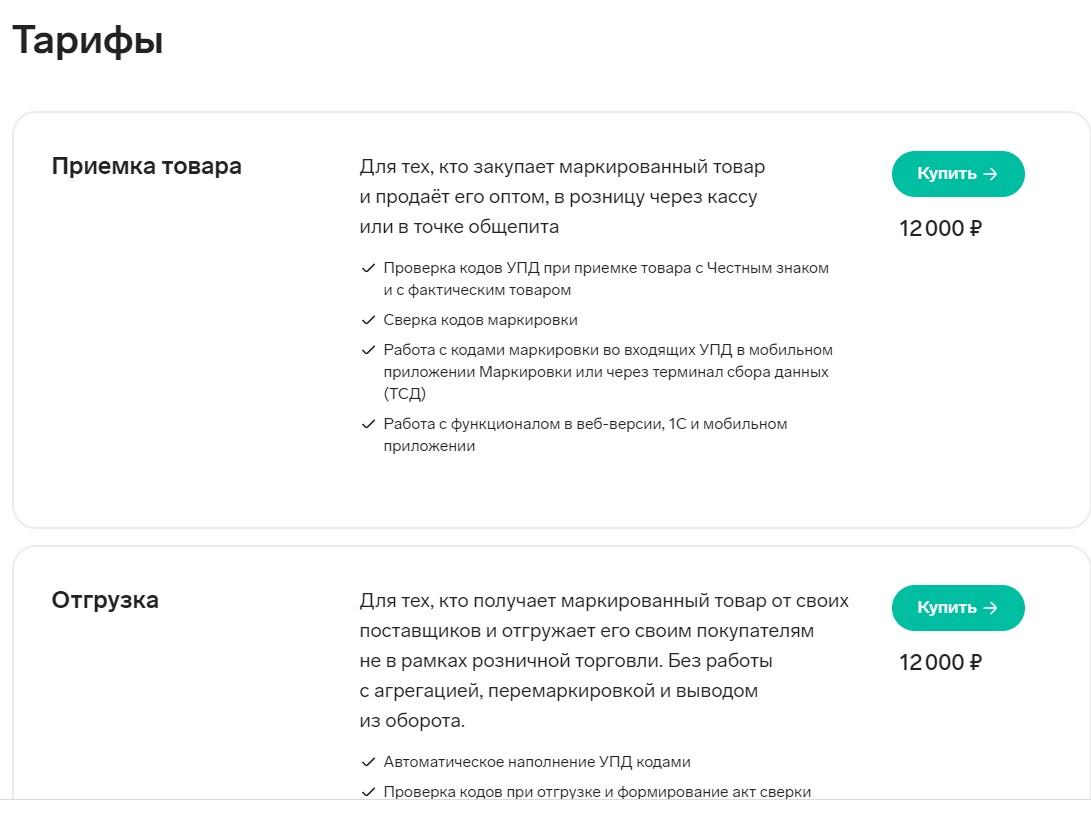The height and width of the screenshot is (826, 1091).
Task: Click the checkmark icon next to "Сверка кодов маркировки"
Action: (x=368, y=321)
